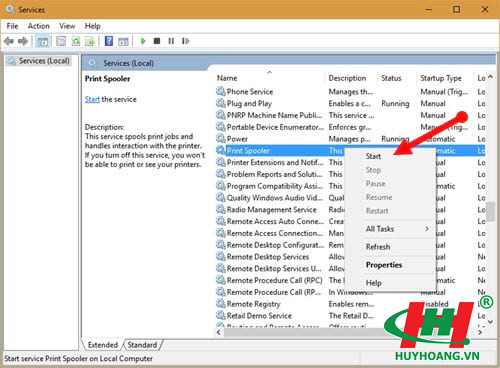Switch to the Extended tab

(x=103, y=345)
